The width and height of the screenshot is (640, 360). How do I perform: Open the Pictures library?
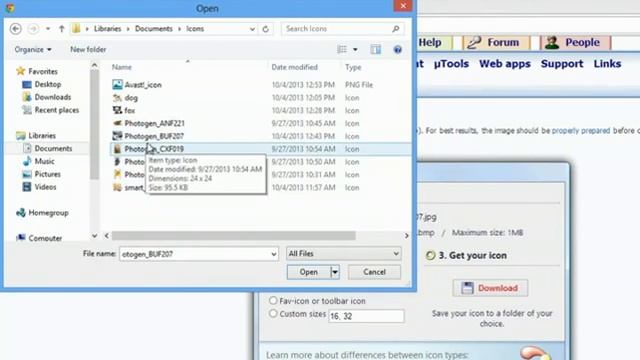[x=47, y=174]
